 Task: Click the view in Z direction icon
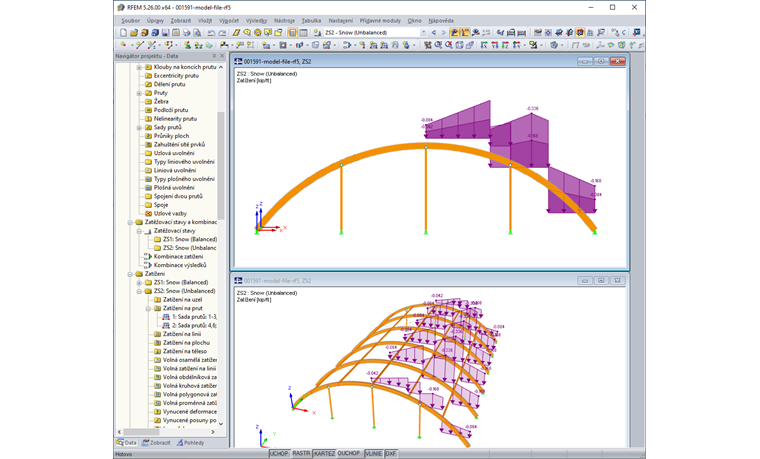click(x=505, y=45)
